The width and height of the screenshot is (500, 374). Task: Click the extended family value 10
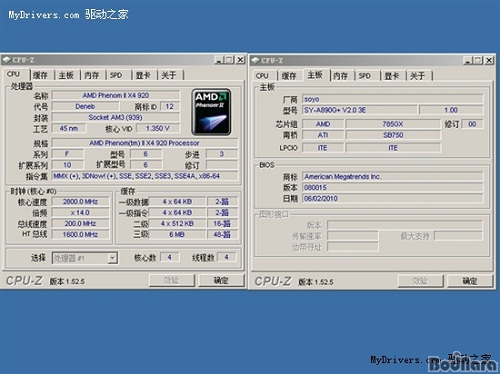tap(68, 165)
